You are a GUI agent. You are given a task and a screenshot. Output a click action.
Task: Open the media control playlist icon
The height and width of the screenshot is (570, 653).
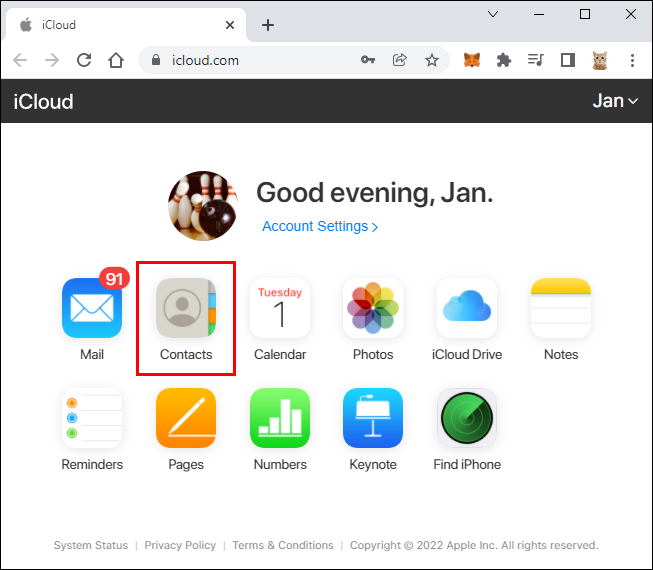click(536, 60)
